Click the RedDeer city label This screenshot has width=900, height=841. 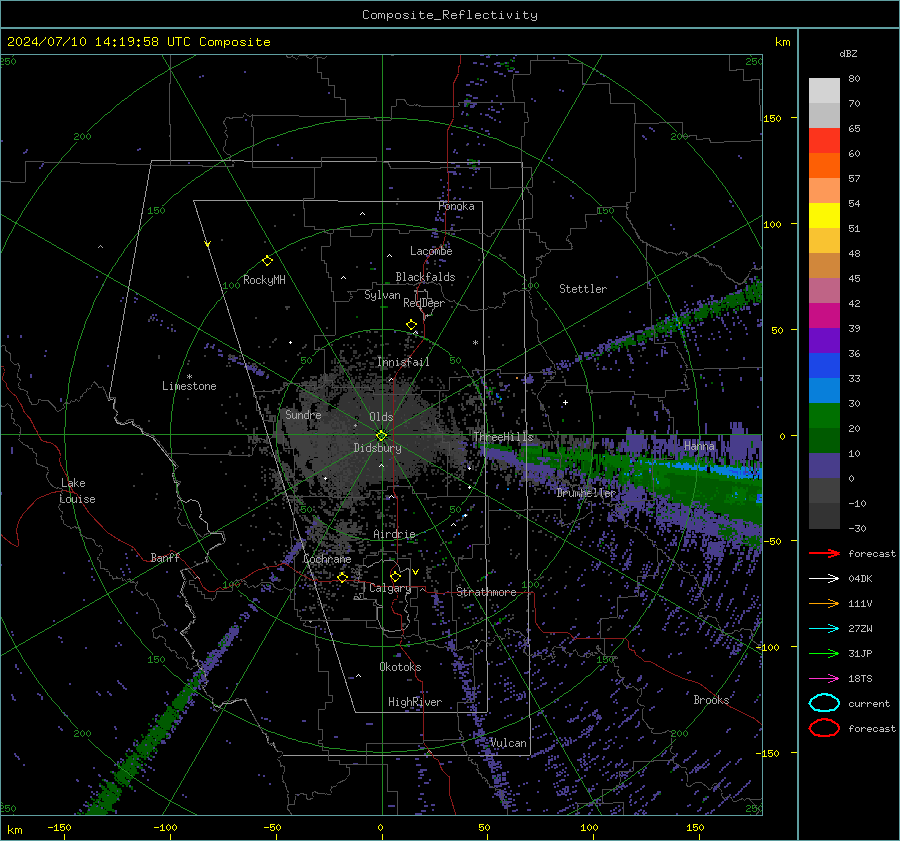coord(424,303)
